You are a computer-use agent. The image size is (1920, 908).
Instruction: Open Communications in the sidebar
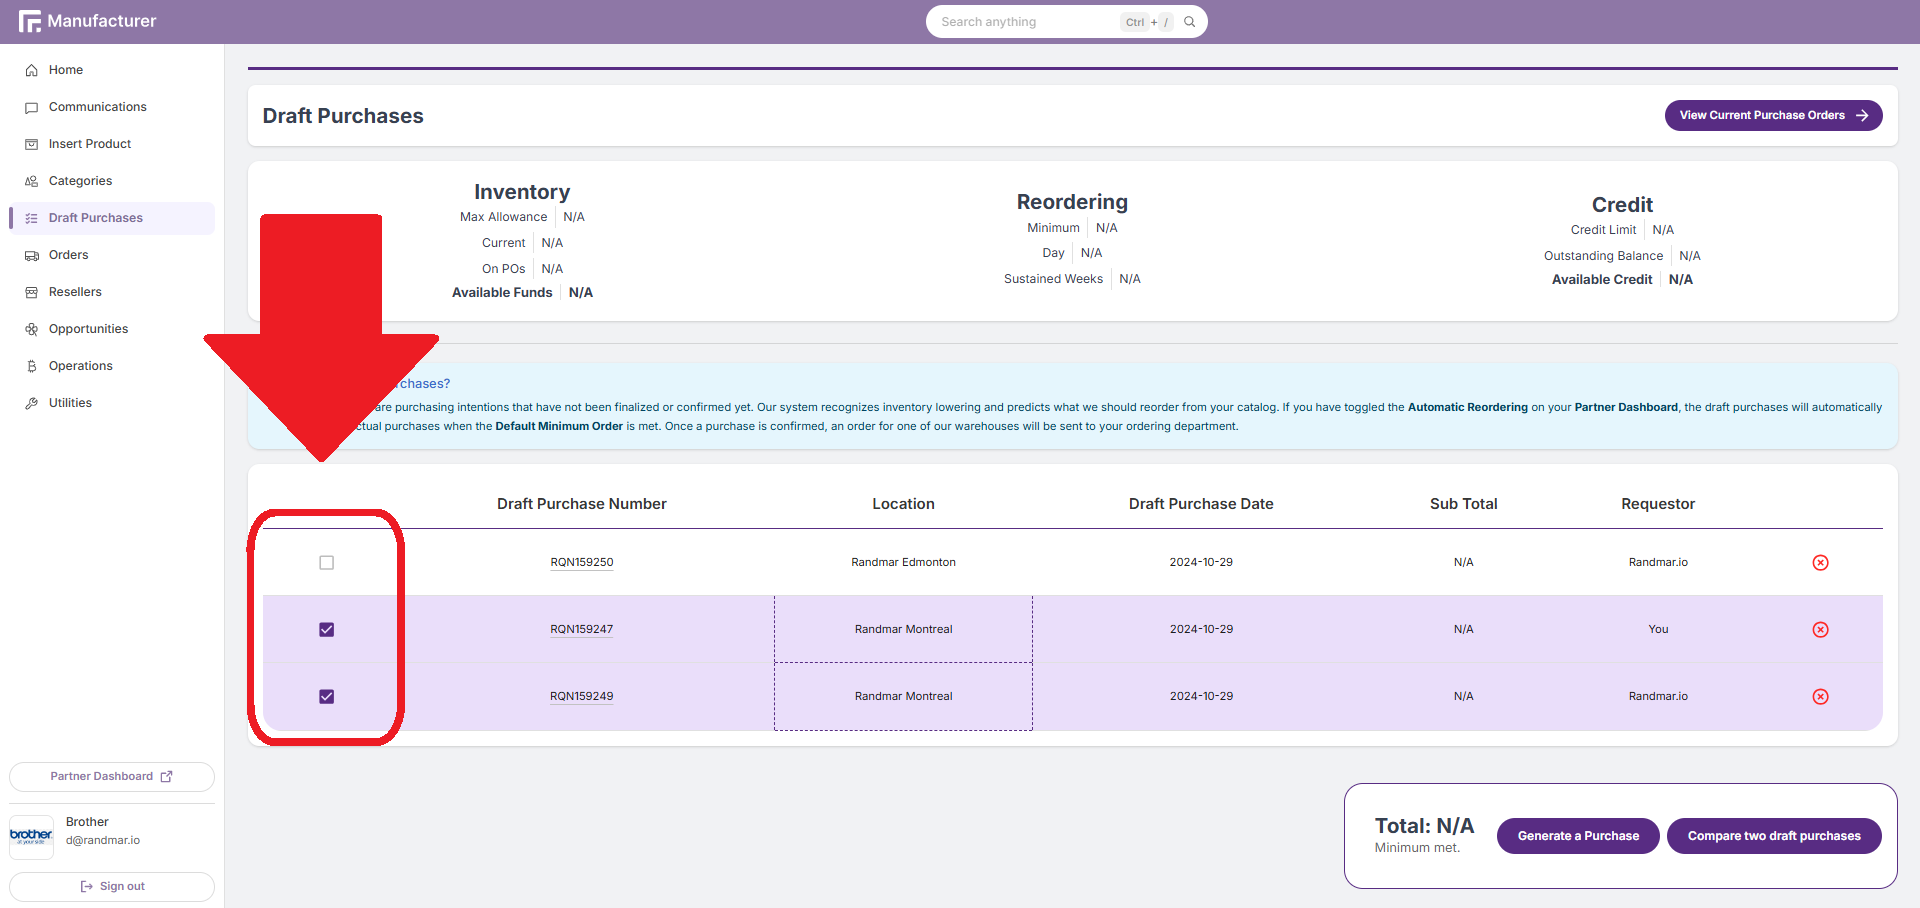coord(112,107)
